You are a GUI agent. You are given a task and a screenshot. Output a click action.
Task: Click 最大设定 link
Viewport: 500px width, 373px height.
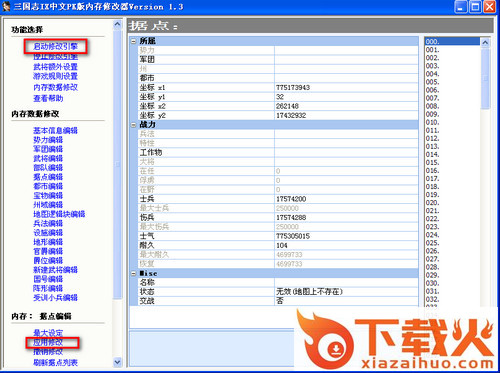pos(48,333)
